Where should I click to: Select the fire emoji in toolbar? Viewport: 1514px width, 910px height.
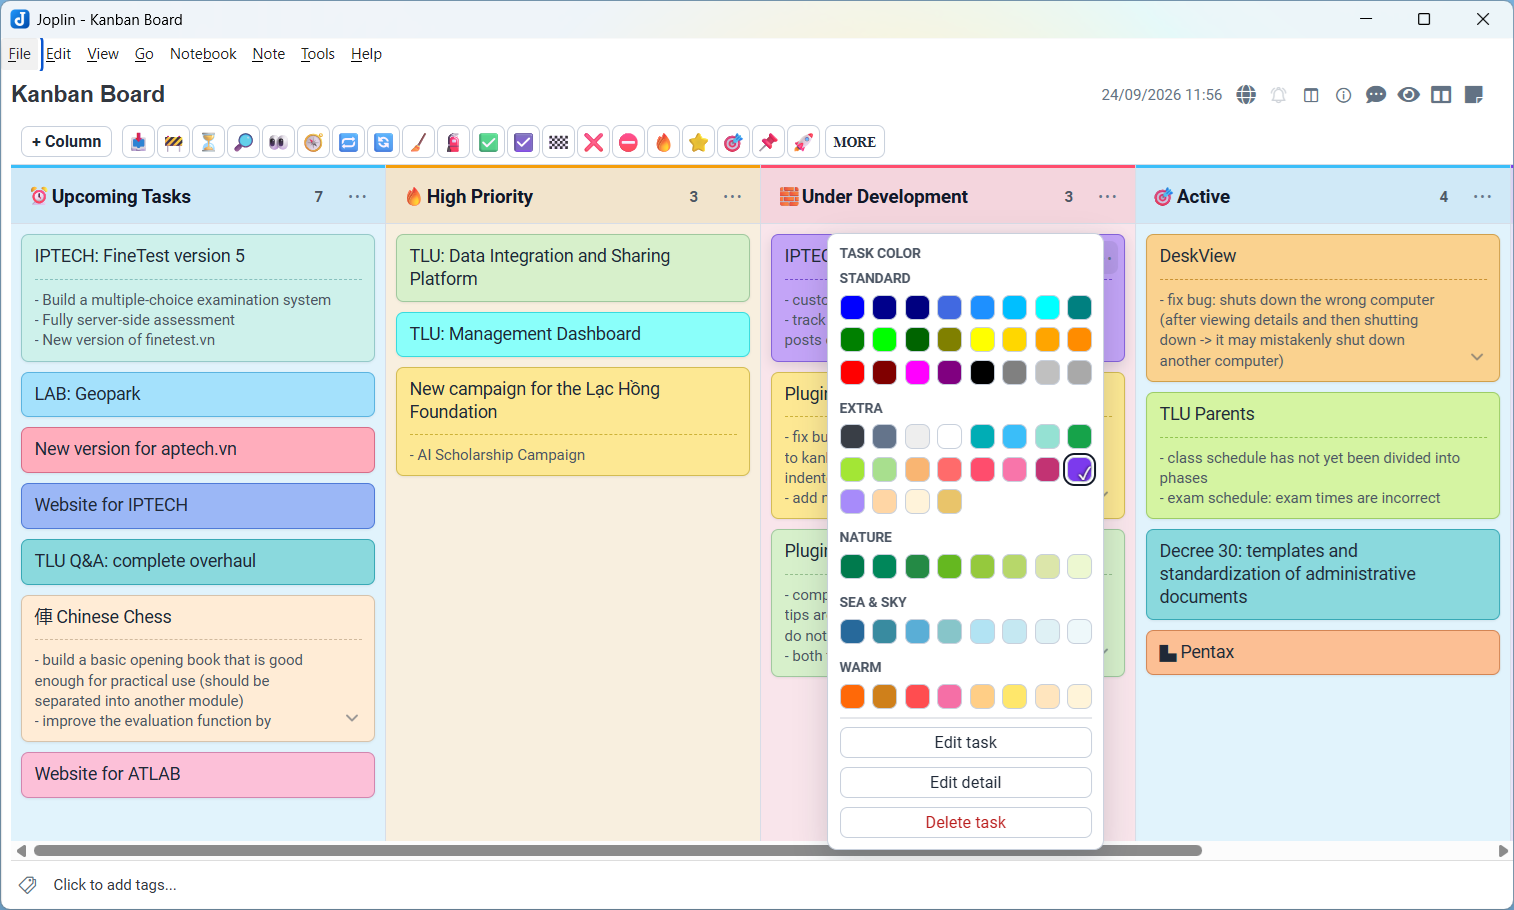[663, 142]
